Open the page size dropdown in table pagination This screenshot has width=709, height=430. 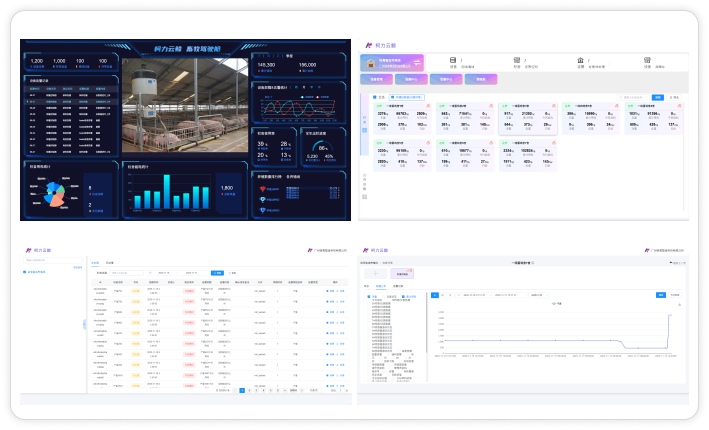[313, 390]
